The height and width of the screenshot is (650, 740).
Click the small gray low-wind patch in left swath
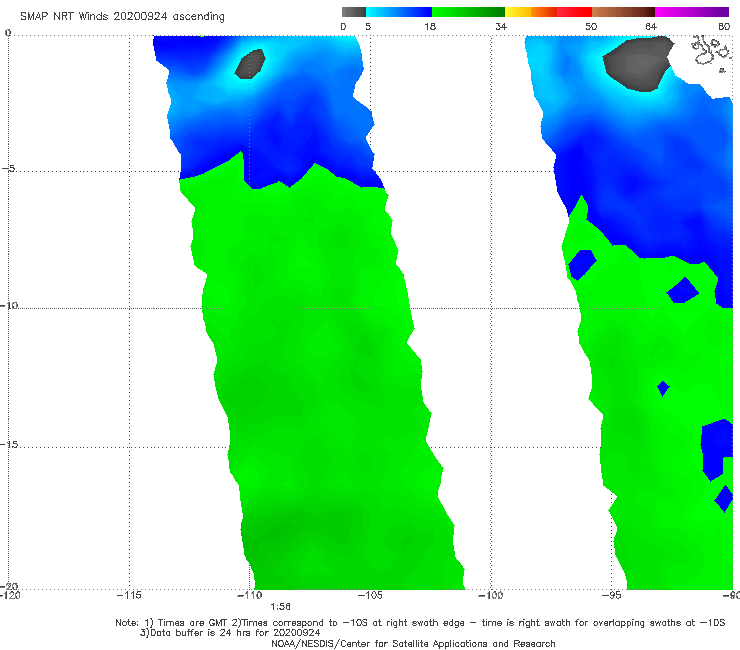pos(250,64)
